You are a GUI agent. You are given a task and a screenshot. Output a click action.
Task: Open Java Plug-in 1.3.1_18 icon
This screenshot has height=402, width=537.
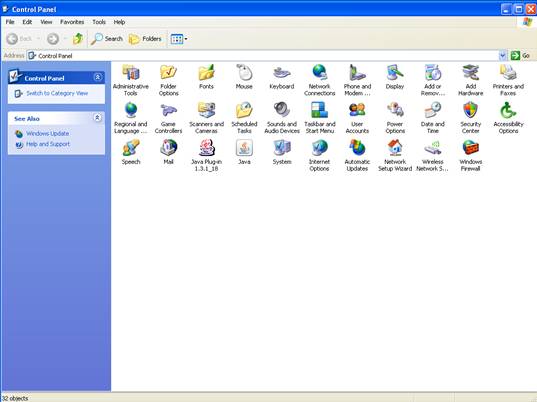tap(206, 148)
